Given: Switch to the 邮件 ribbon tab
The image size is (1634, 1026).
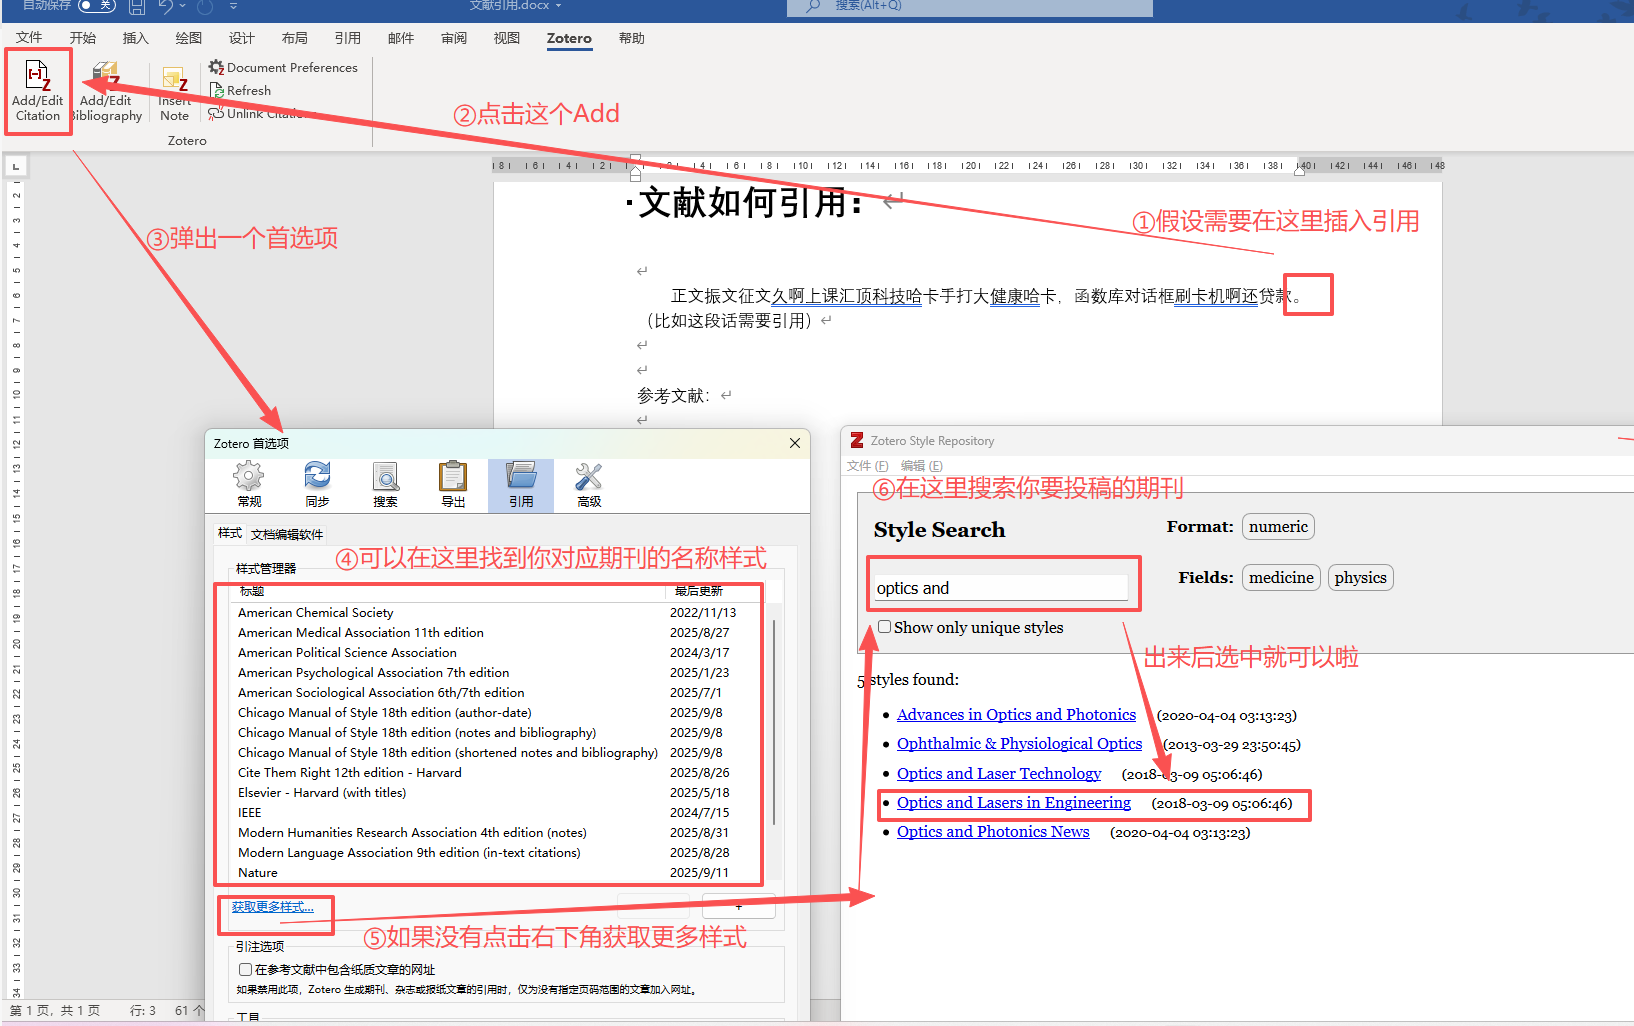Looking at the screenshot, I should pos(401,38).
